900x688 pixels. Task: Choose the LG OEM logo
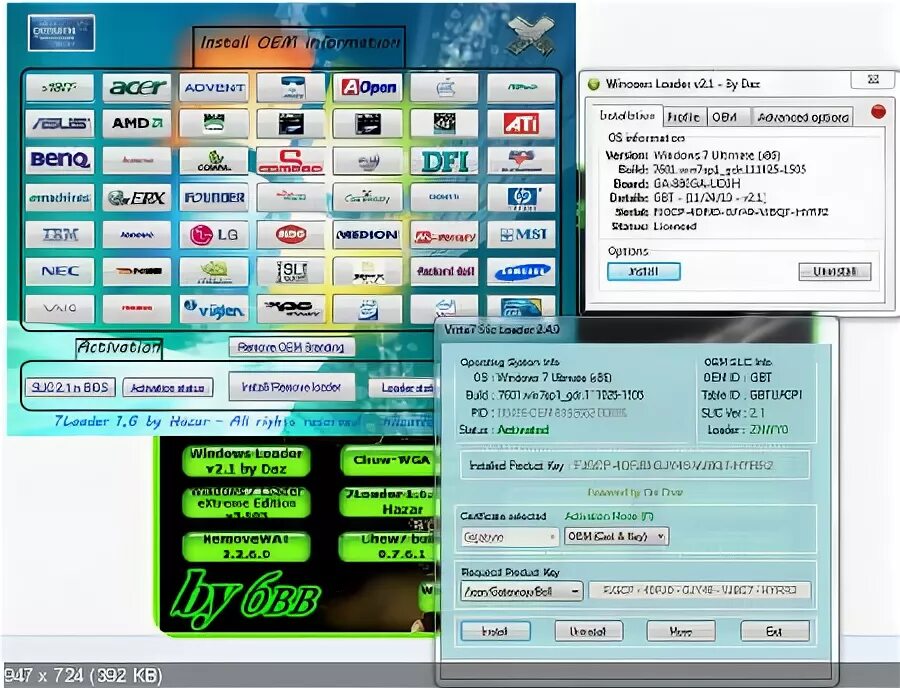click(x=214, y=234)
